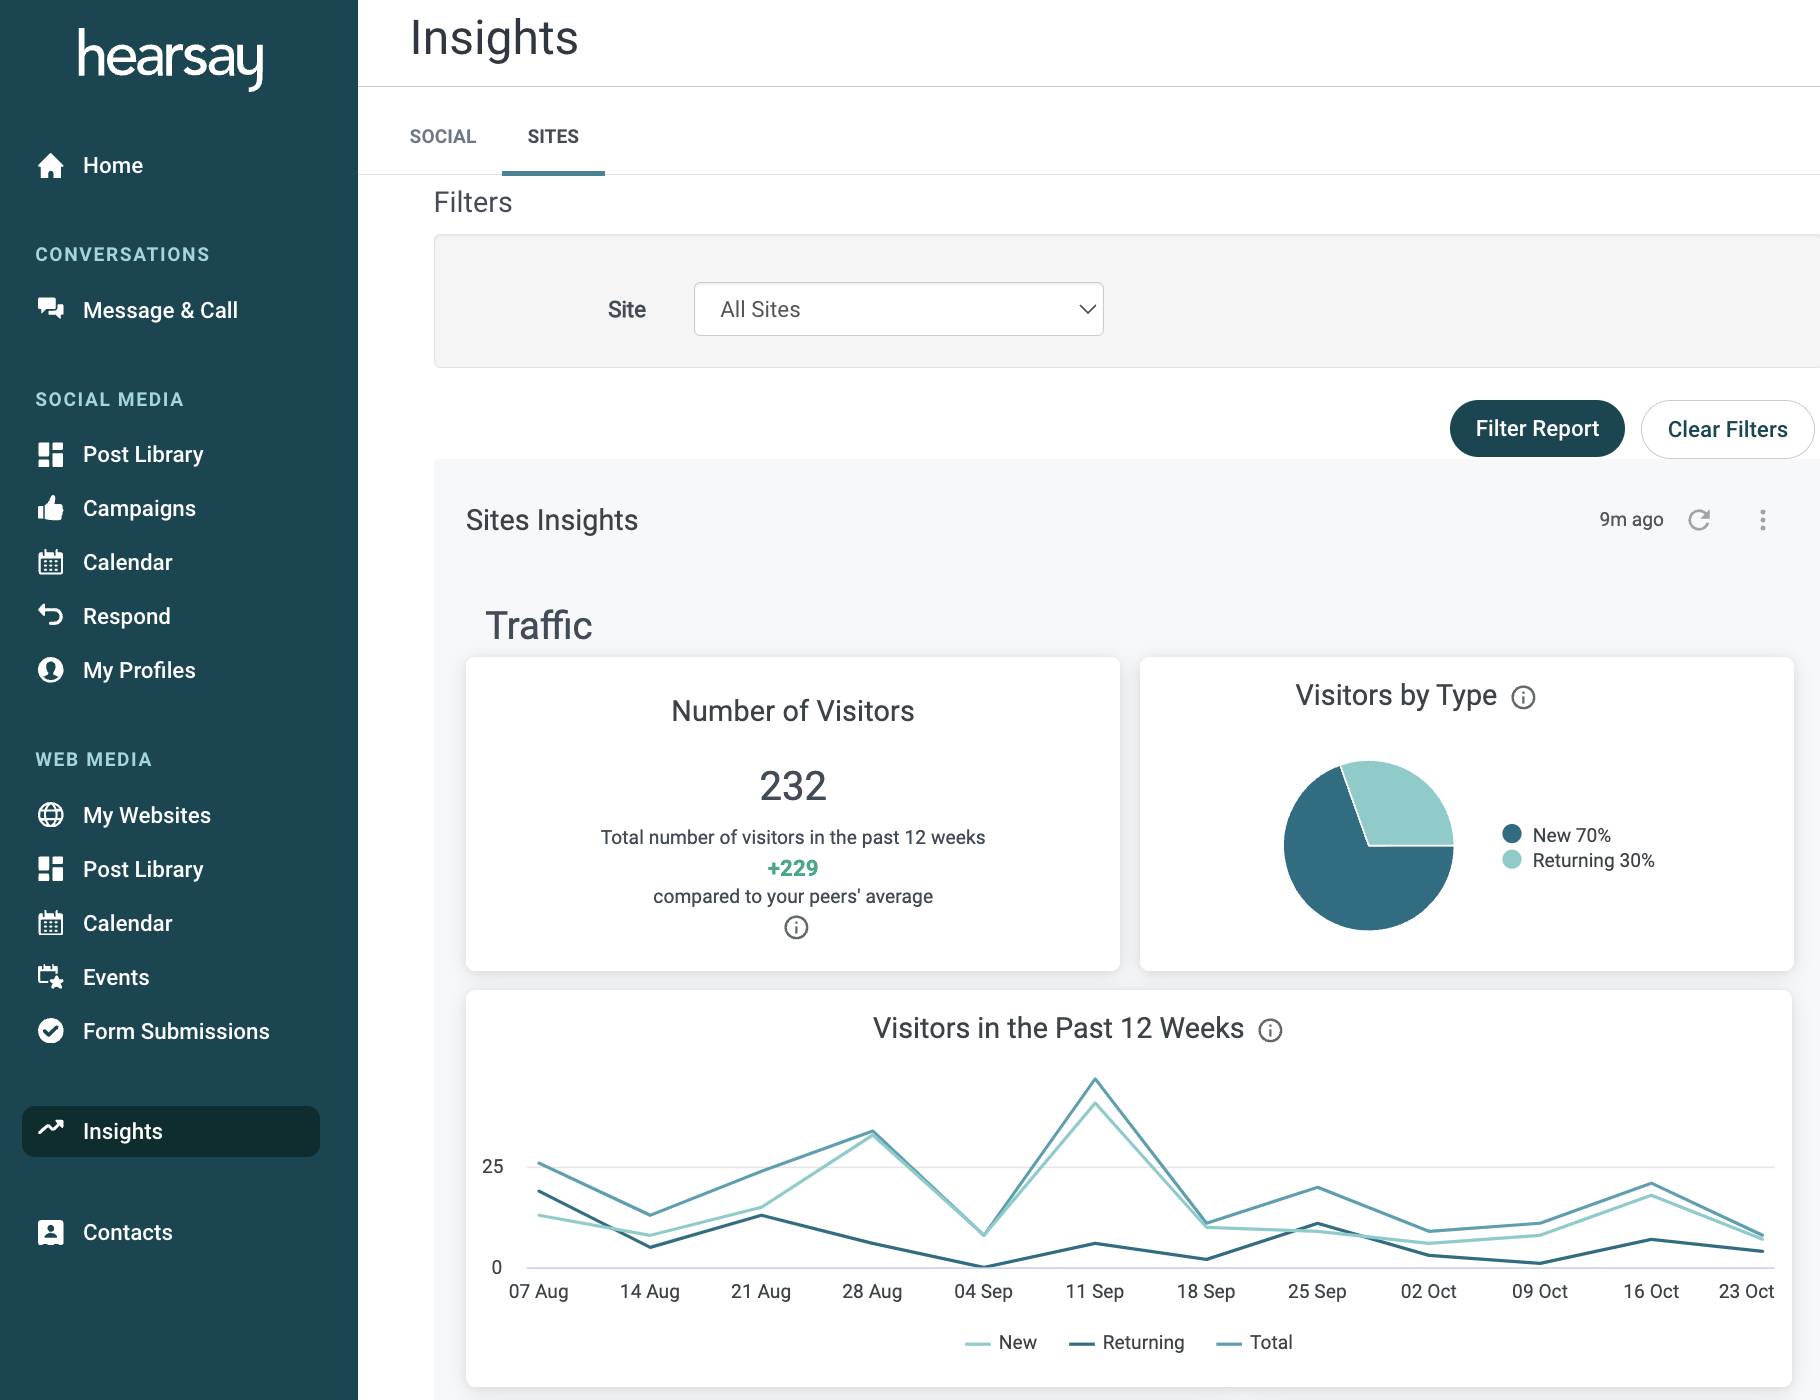1820x1400 pixels.
Task: Click the Events calendar-star icon
Action: pos(51,977)
